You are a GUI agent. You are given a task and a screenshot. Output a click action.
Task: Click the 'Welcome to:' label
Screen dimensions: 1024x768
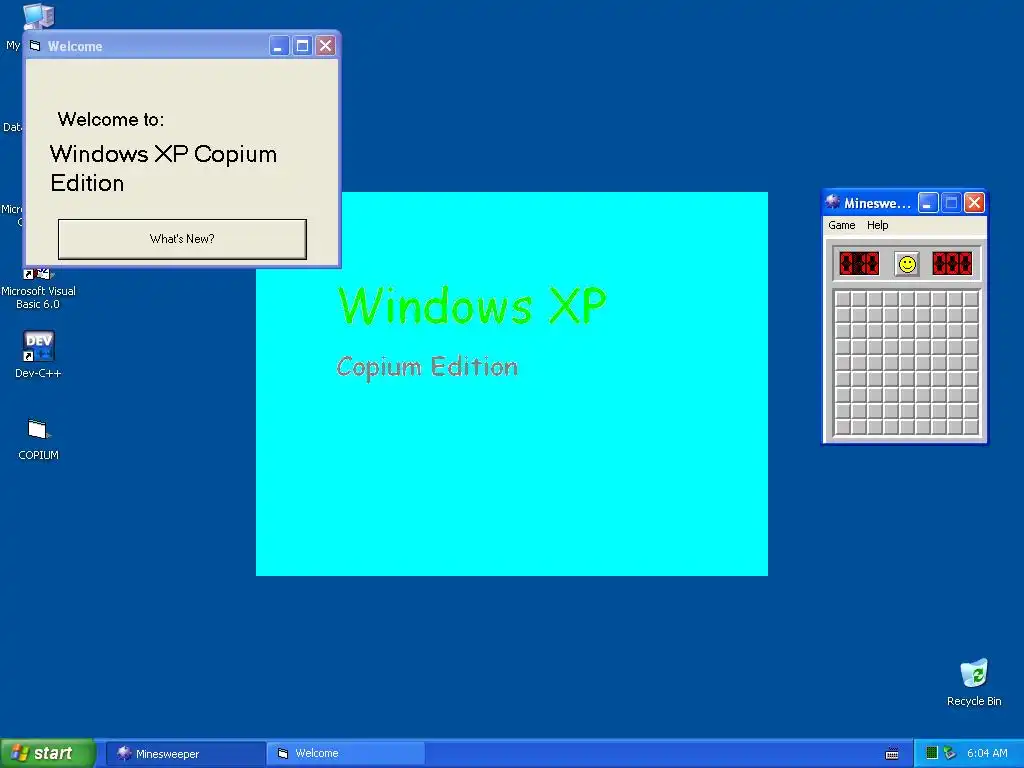coord(110,120)
